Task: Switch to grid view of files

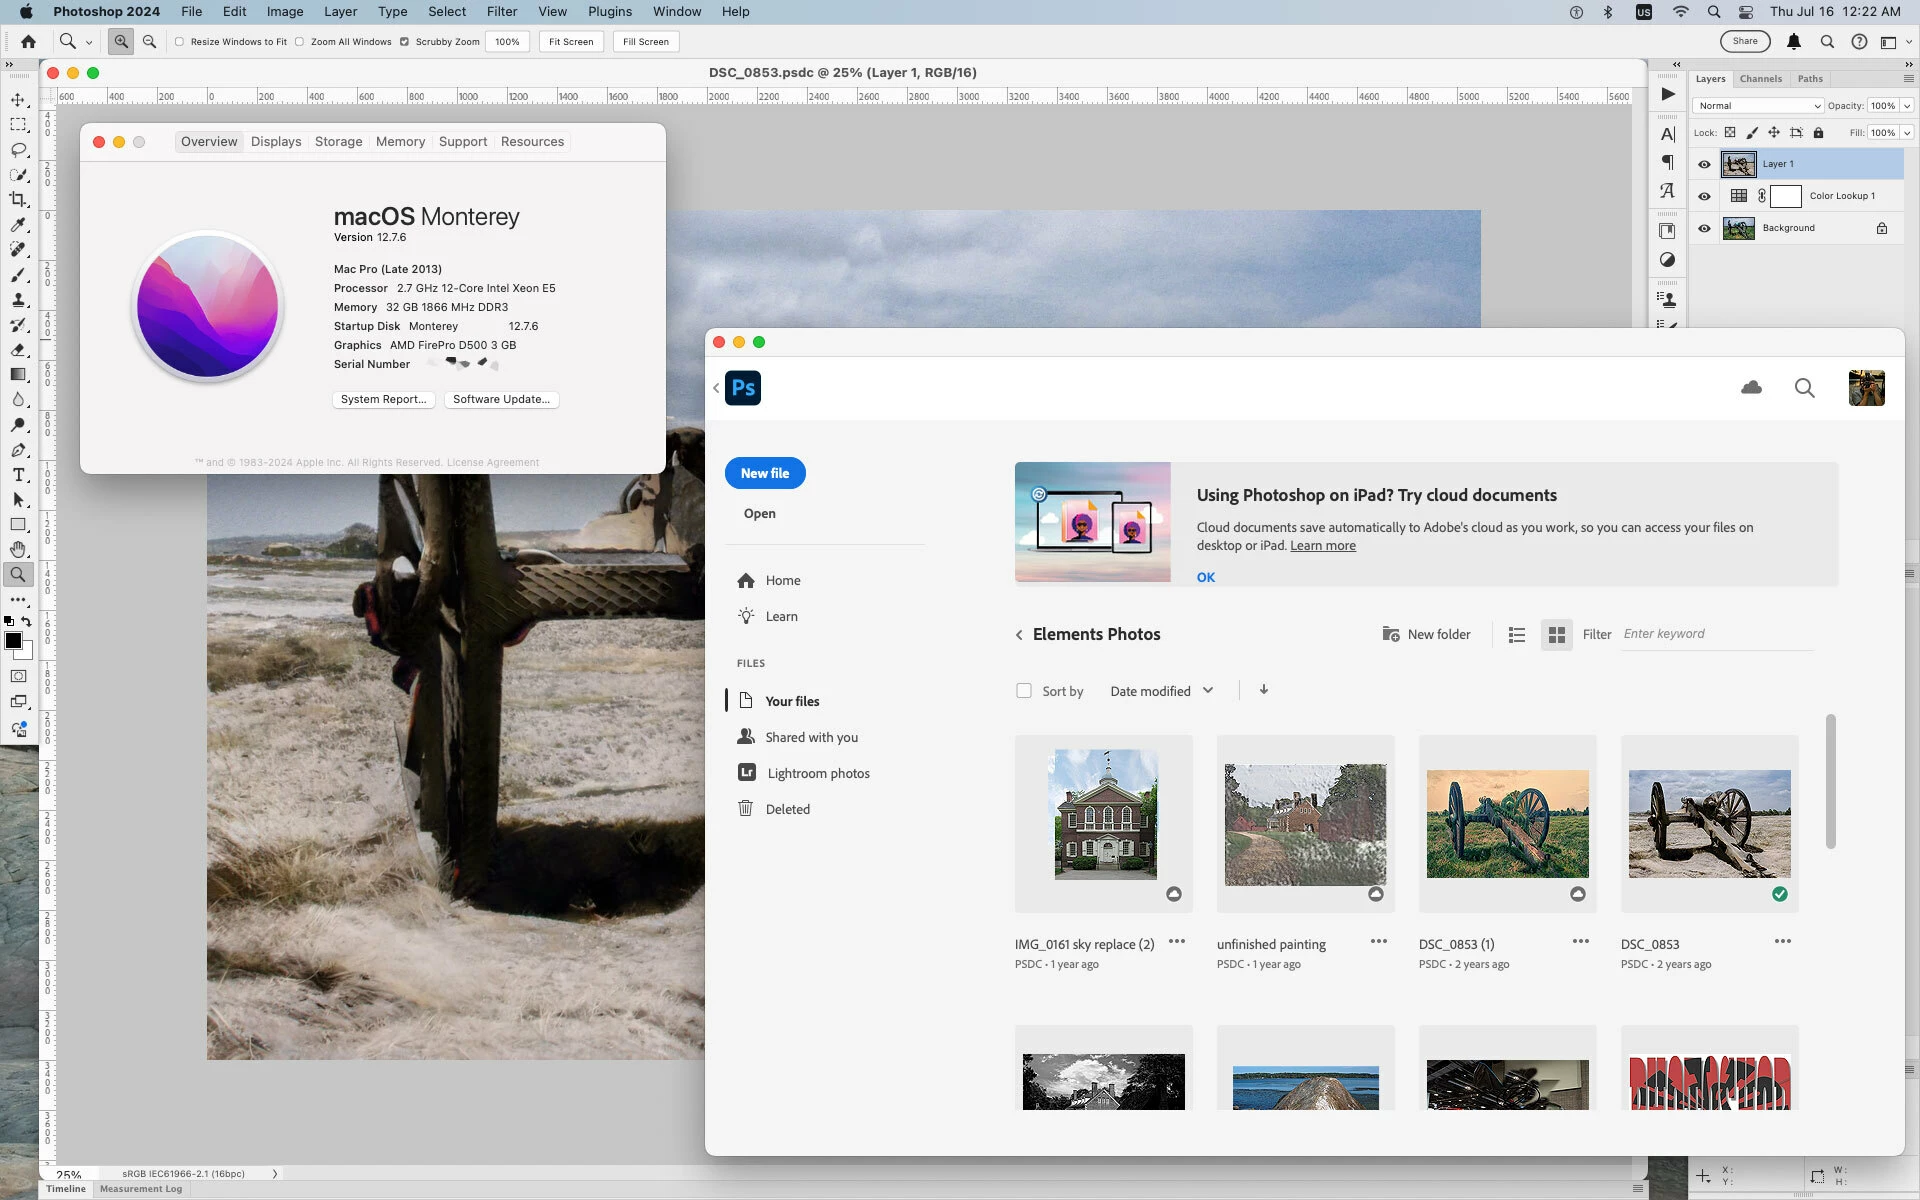Action: click(1556, 635)
